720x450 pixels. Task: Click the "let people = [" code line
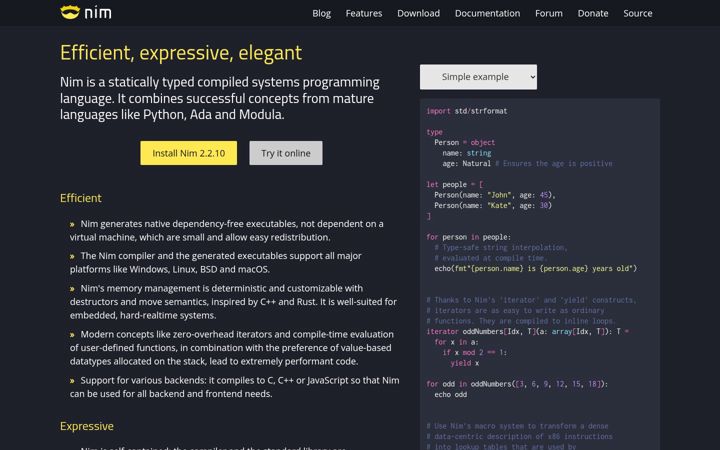click(455, 185)
